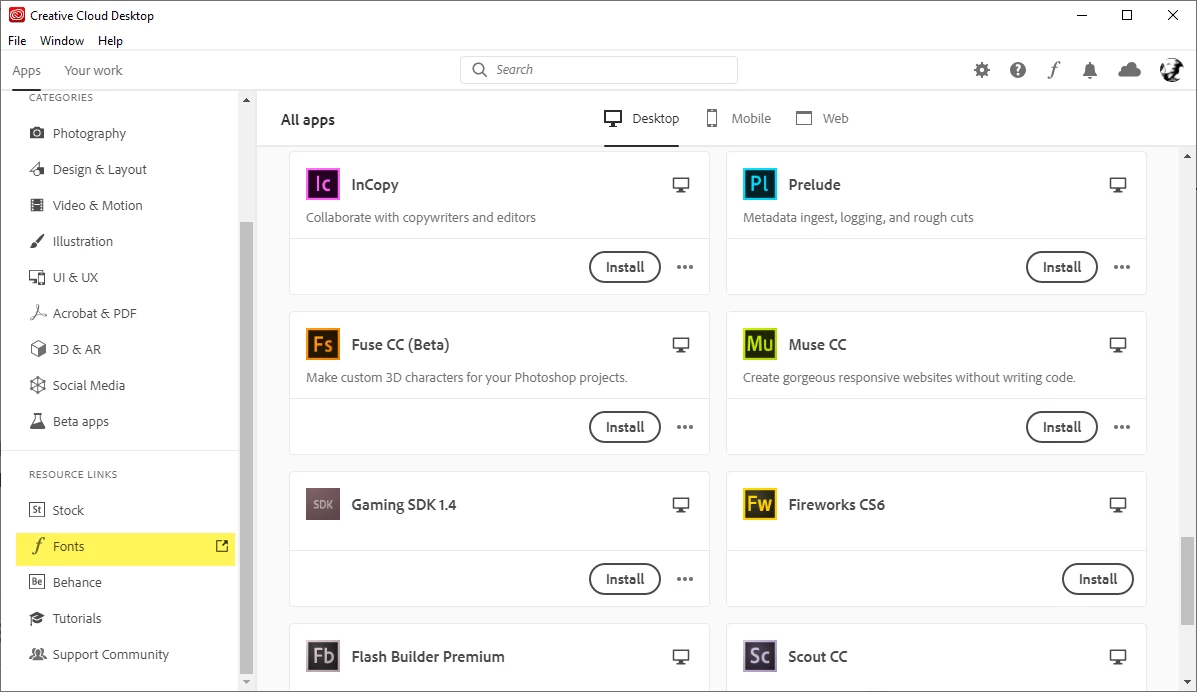Open Stock resource link
The image size is (1197, 692).
(x=56, y=509)
